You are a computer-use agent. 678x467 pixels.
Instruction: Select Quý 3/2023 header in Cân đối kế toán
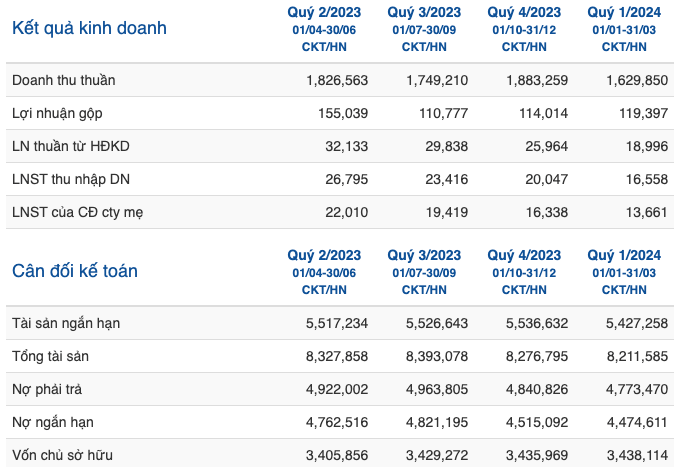424,255
